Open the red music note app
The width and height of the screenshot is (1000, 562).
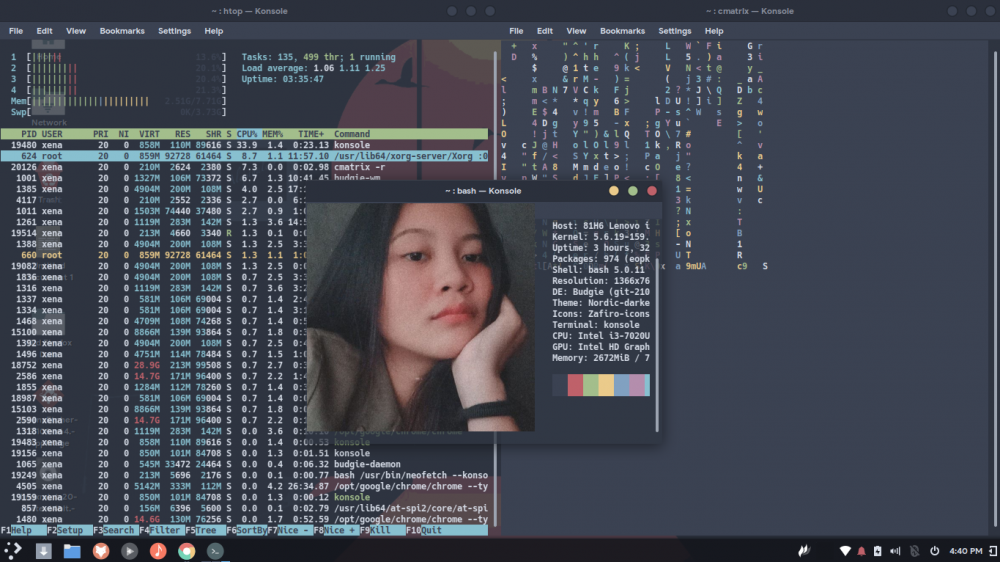pyautogui.click(x=158, y=551)
